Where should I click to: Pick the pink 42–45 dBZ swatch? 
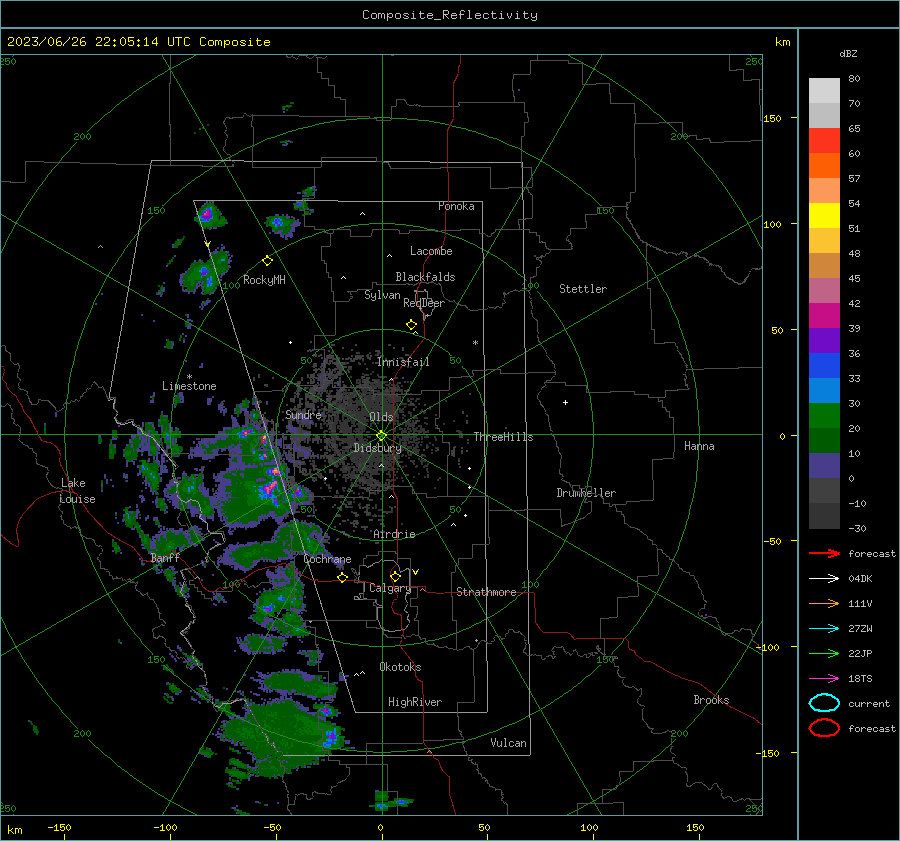[824, 290]
